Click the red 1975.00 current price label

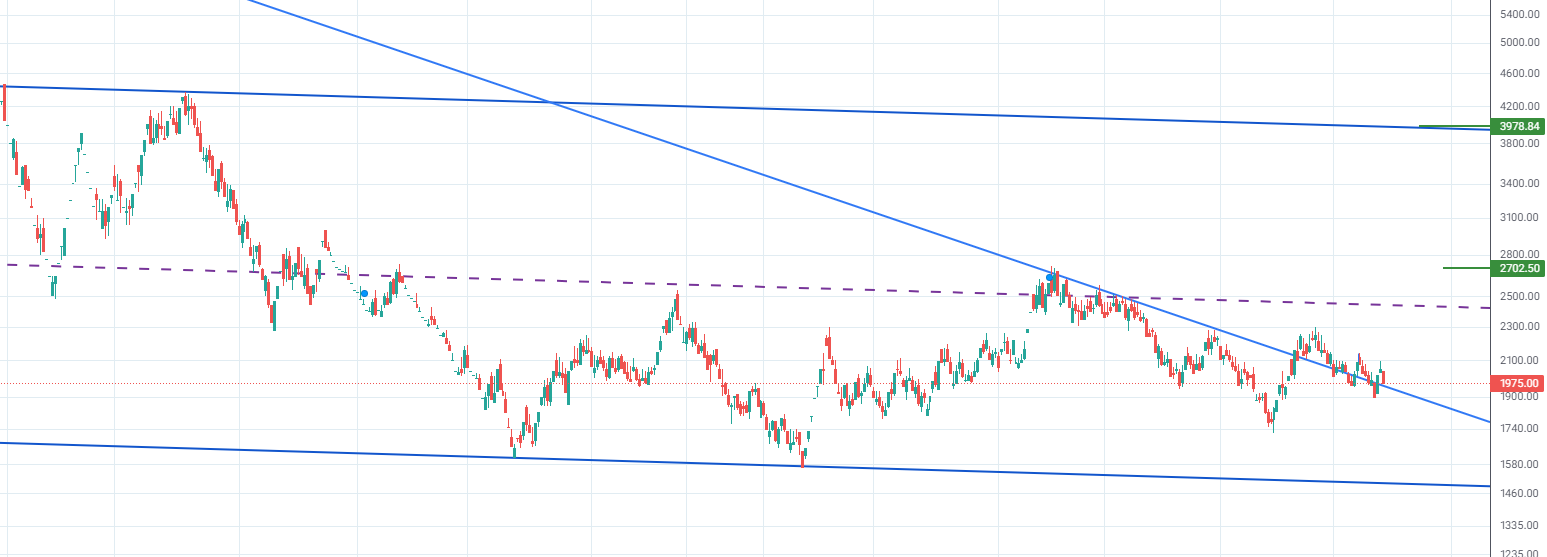(x=1517, y=383)
